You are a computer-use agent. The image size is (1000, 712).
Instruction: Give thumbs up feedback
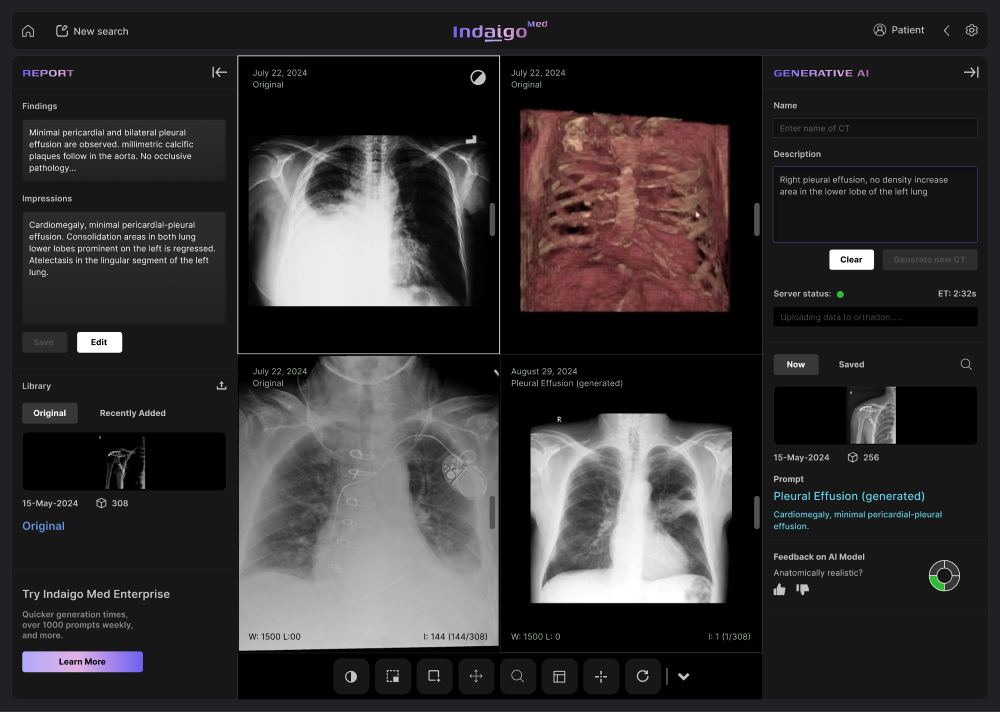(x=779, y=590)
